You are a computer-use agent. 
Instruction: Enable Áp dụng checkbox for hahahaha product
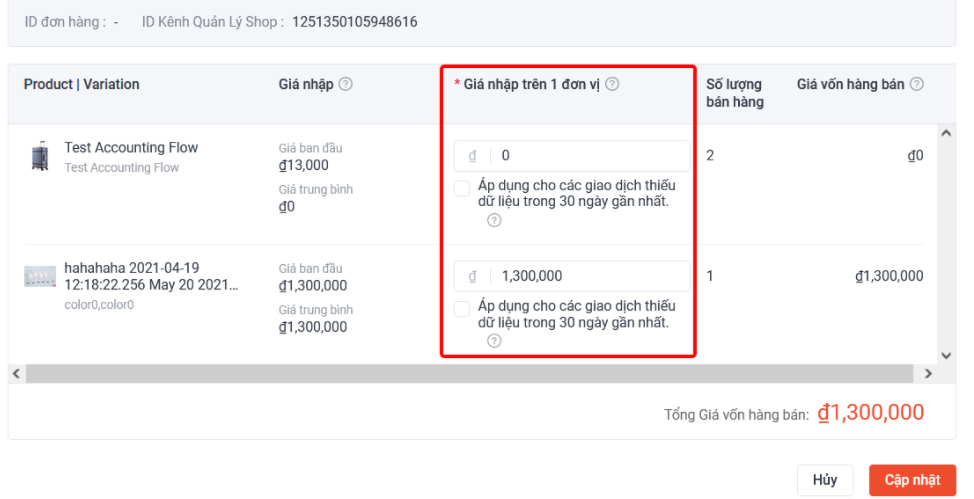coord(462,309)
